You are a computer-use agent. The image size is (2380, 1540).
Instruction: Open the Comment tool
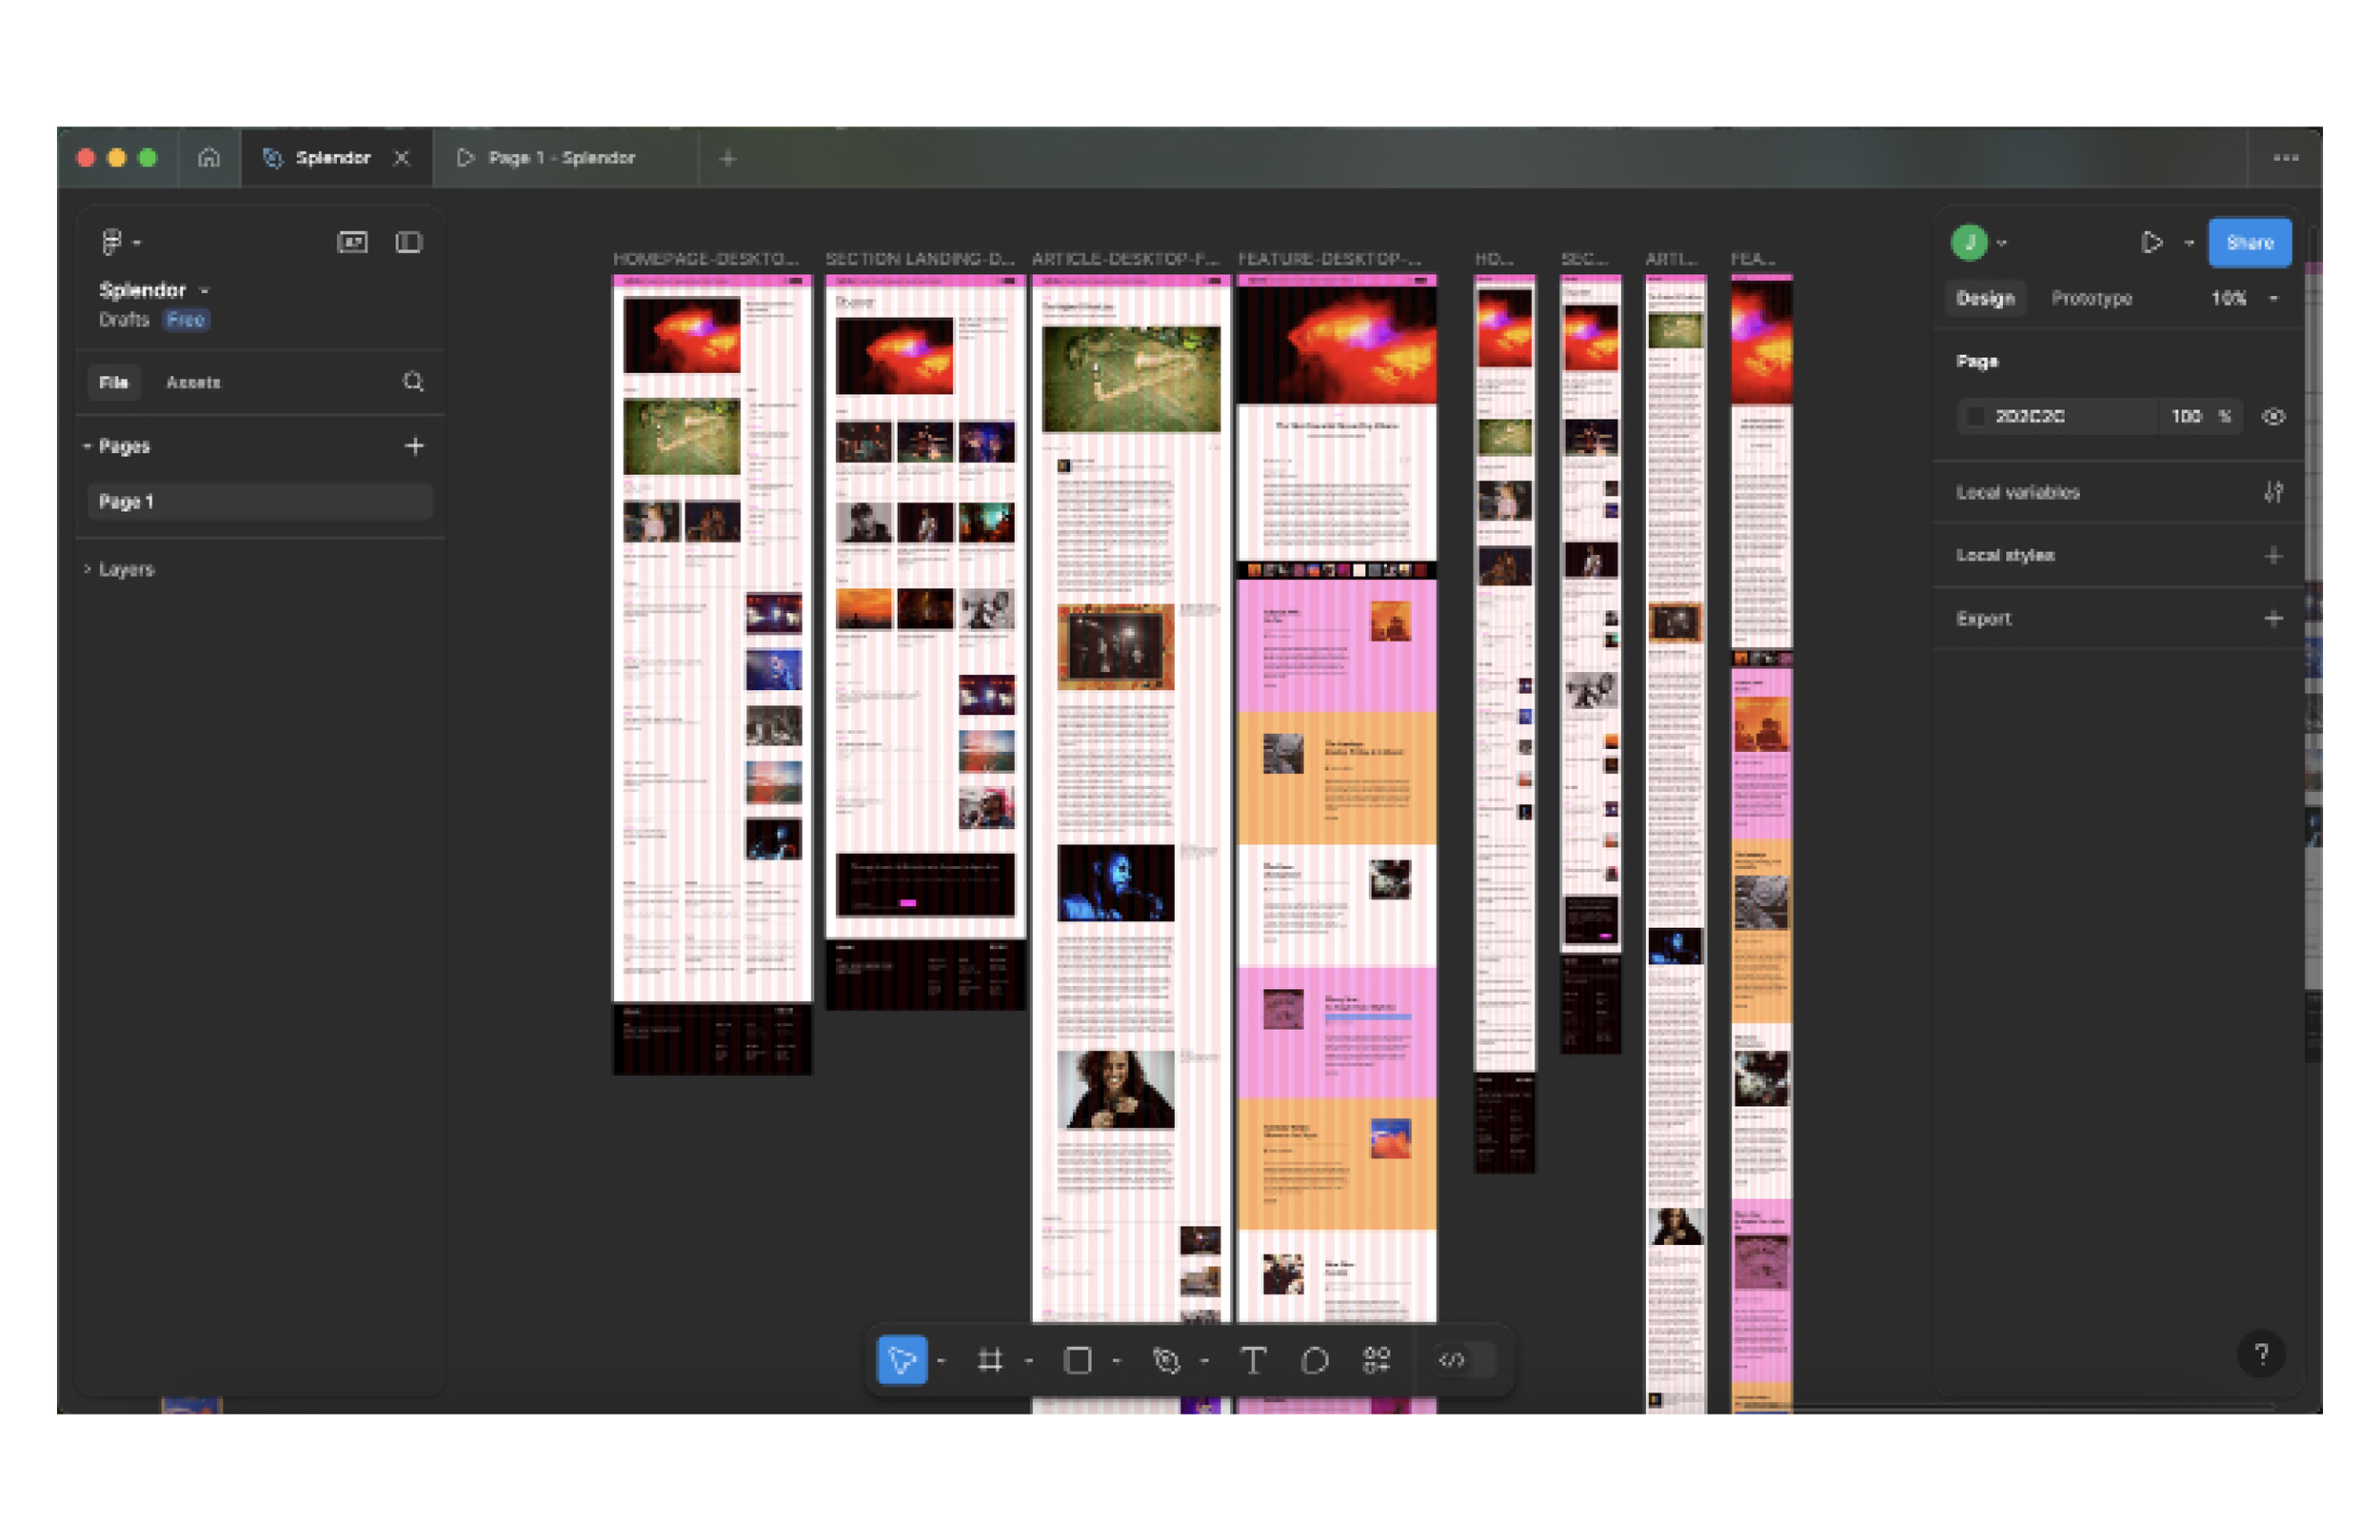coord(1316,1361)
